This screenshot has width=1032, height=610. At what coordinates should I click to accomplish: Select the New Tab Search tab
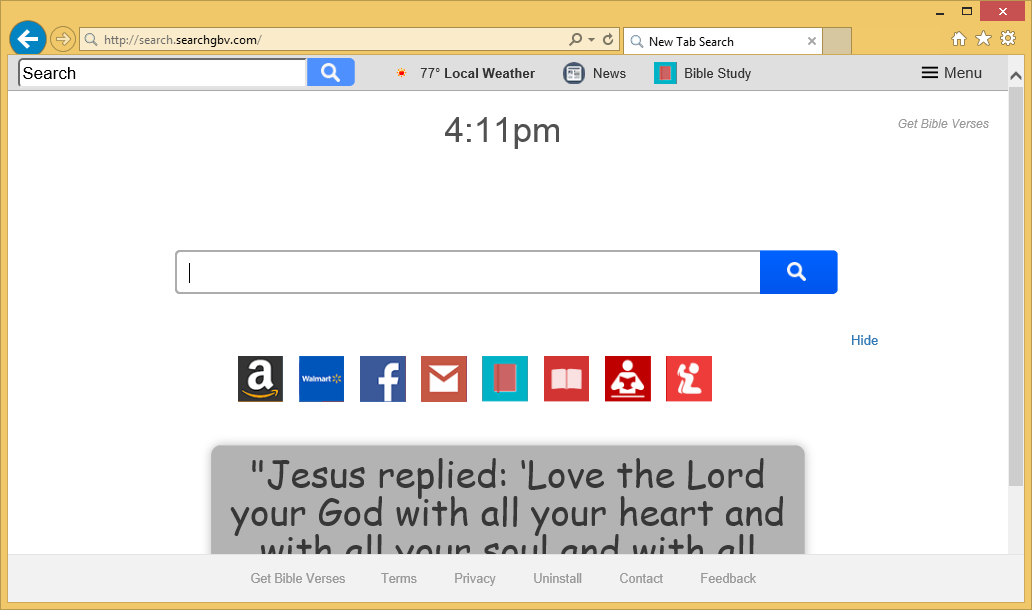(722, 41)
